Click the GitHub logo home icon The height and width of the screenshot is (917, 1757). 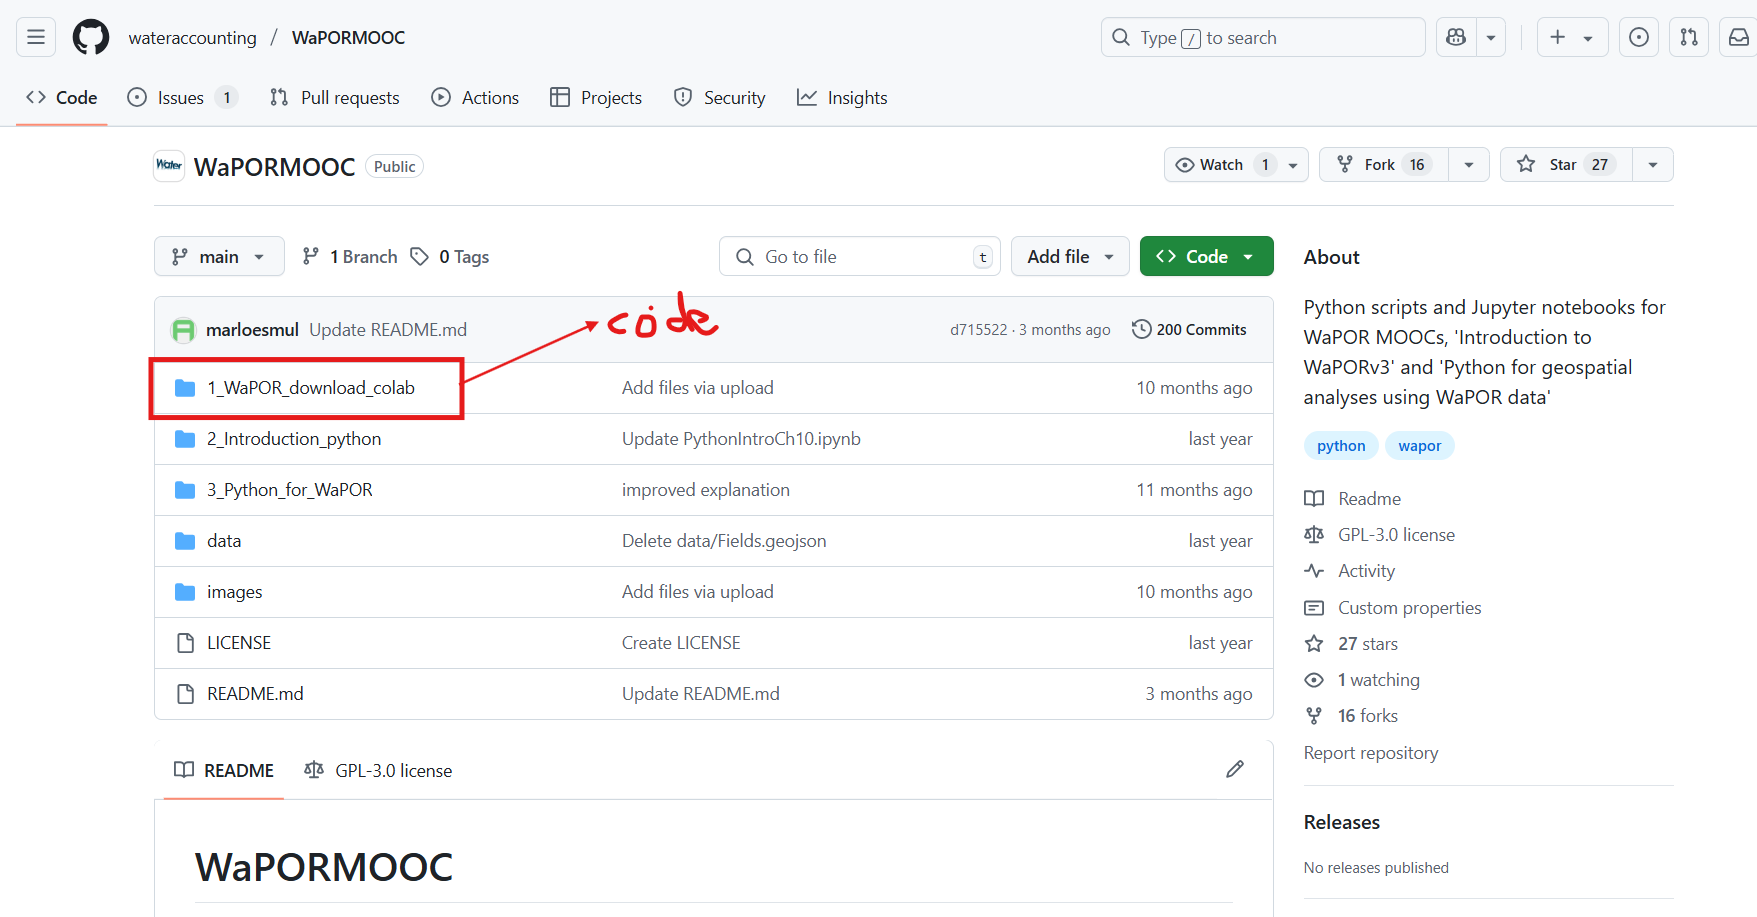pyautogui.click(x=91, y=37)
